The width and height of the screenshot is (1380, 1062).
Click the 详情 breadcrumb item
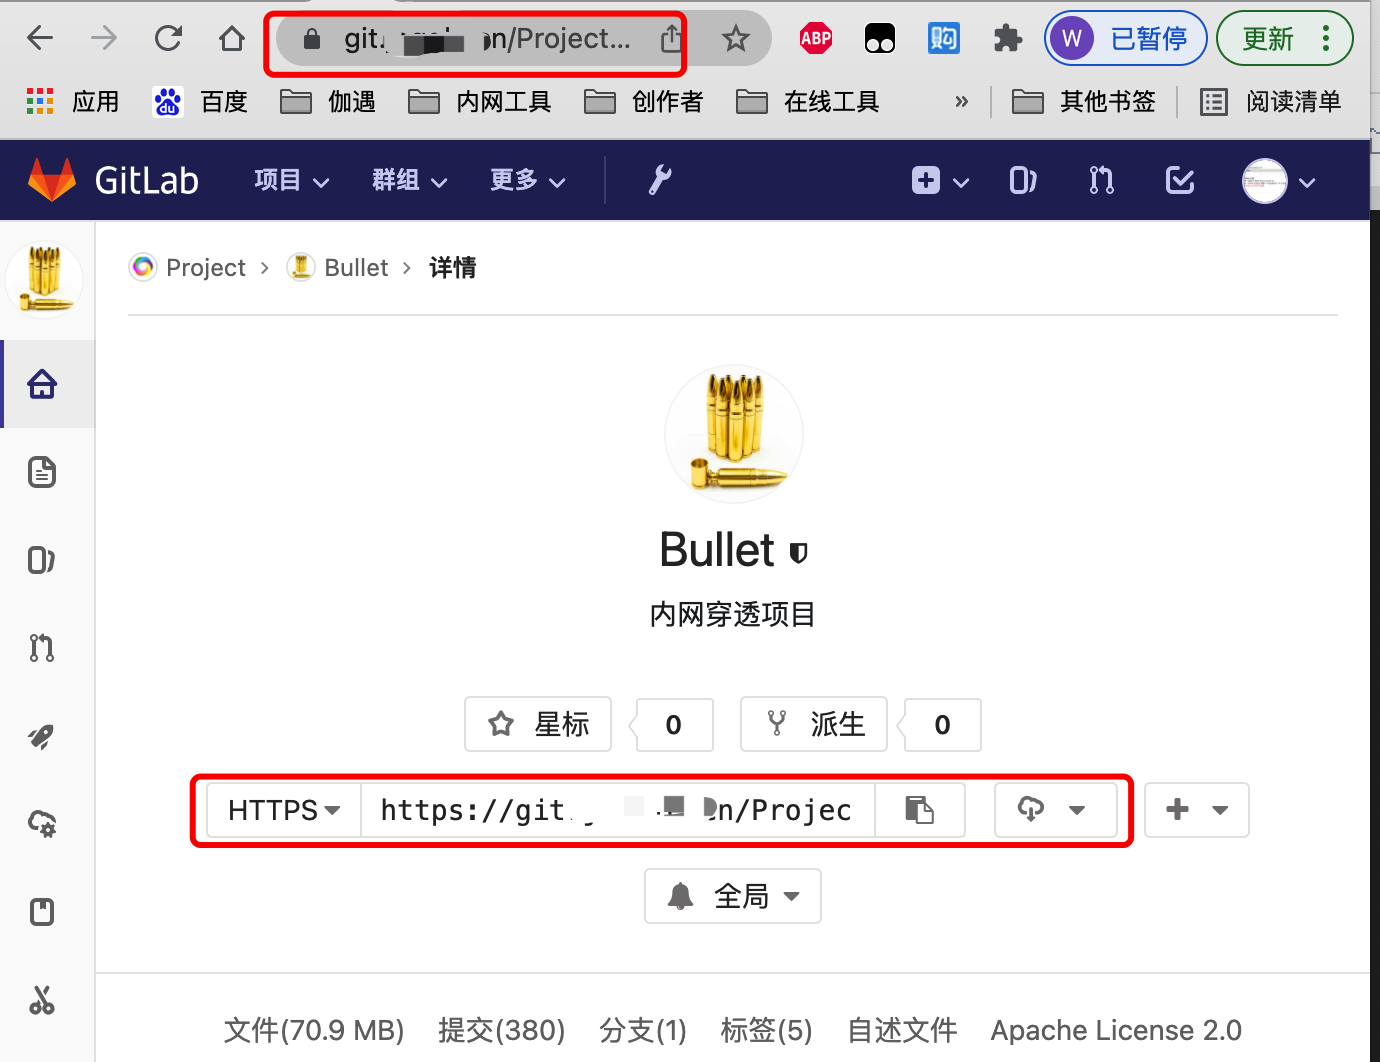tap(452, 268)
